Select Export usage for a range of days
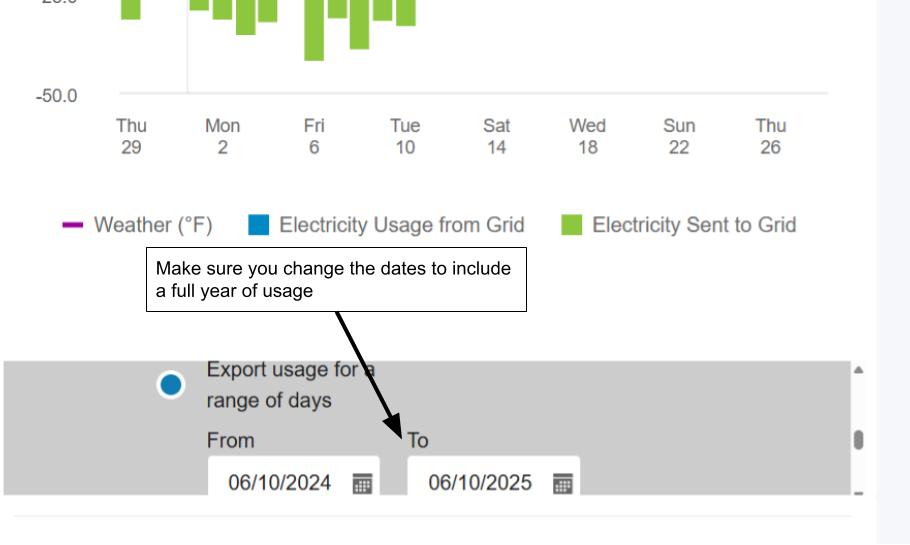910x545 pixels. tap(171, 385)
